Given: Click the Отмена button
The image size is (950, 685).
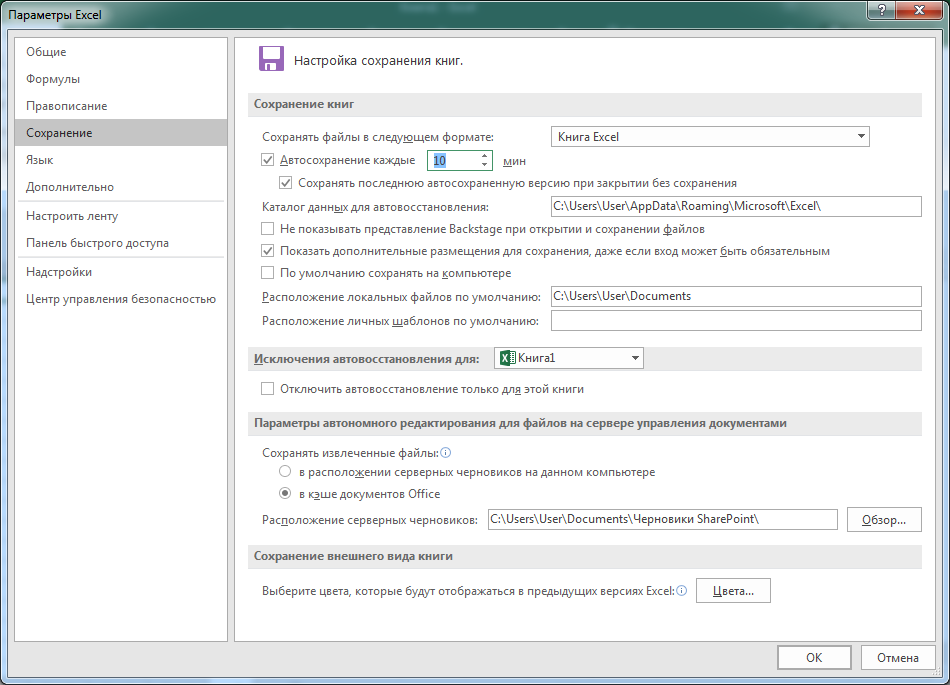Looking at the screenshot, I should pyautogui.click(x=897, y=658).
